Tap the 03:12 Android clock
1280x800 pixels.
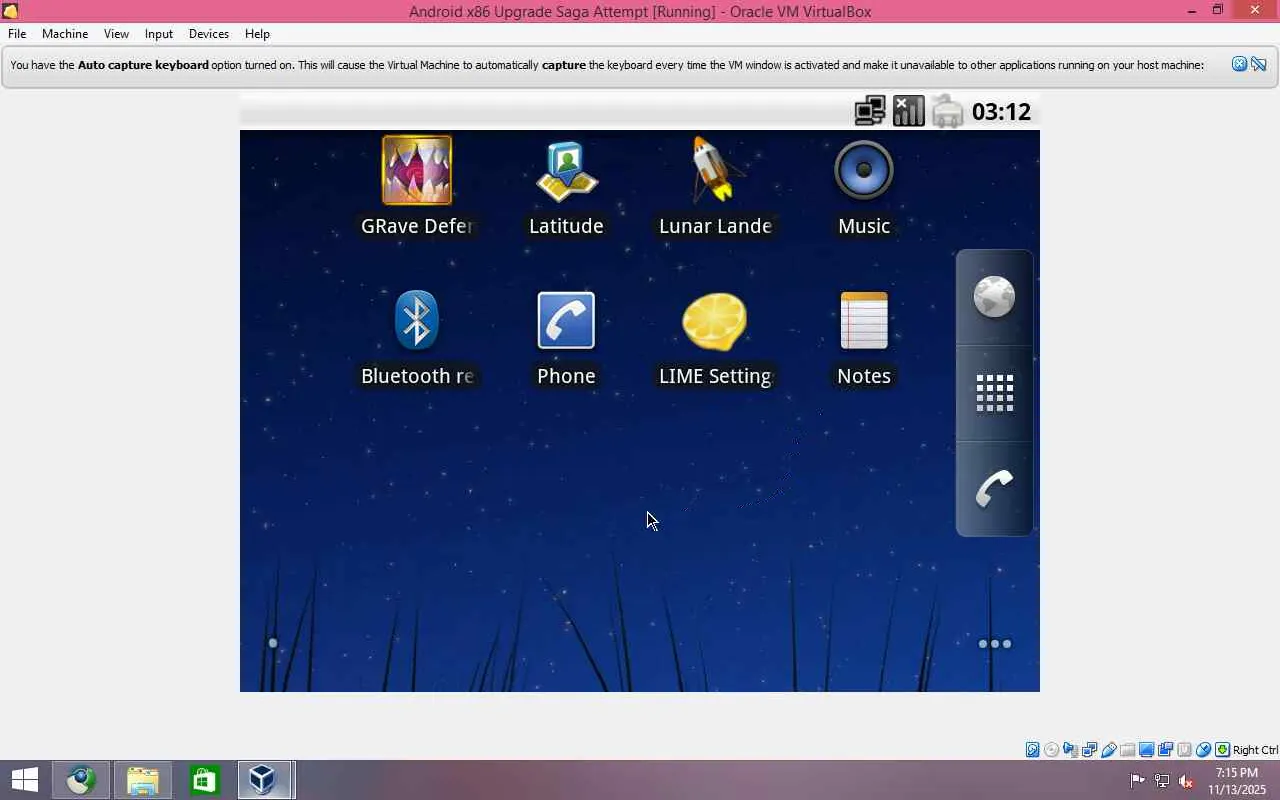[x=1001, y=111]
